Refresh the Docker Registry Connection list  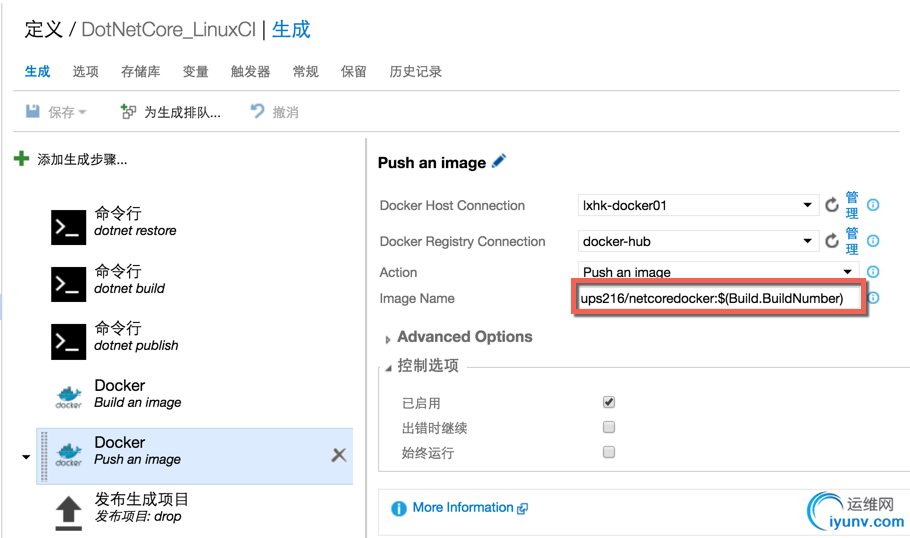point(831,241)
